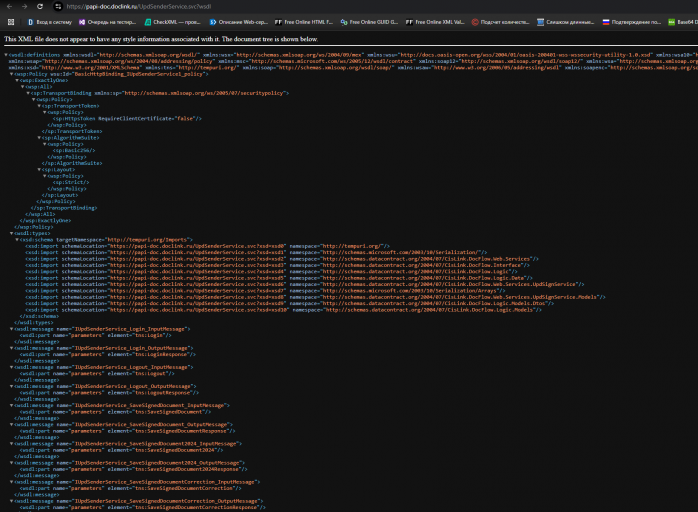Screen dimensions: 698x512
Task: Click the element="tns:Login" part line
Action: click(96, 335)
